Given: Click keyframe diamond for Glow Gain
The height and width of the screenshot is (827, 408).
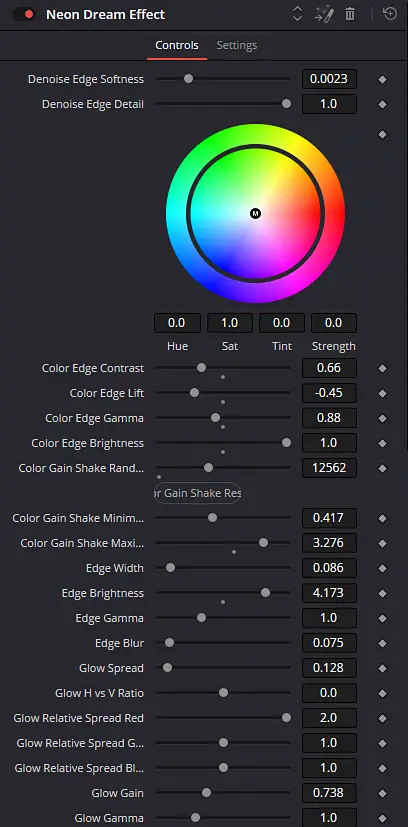Looking at the screenshot, I should [x=383, y=793].
